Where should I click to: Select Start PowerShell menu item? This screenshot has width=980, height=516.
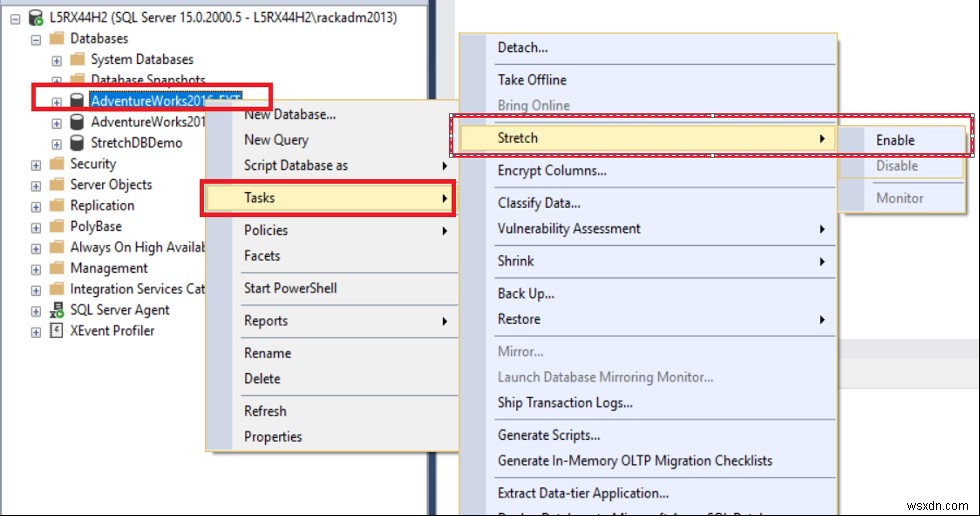(332, 288)
